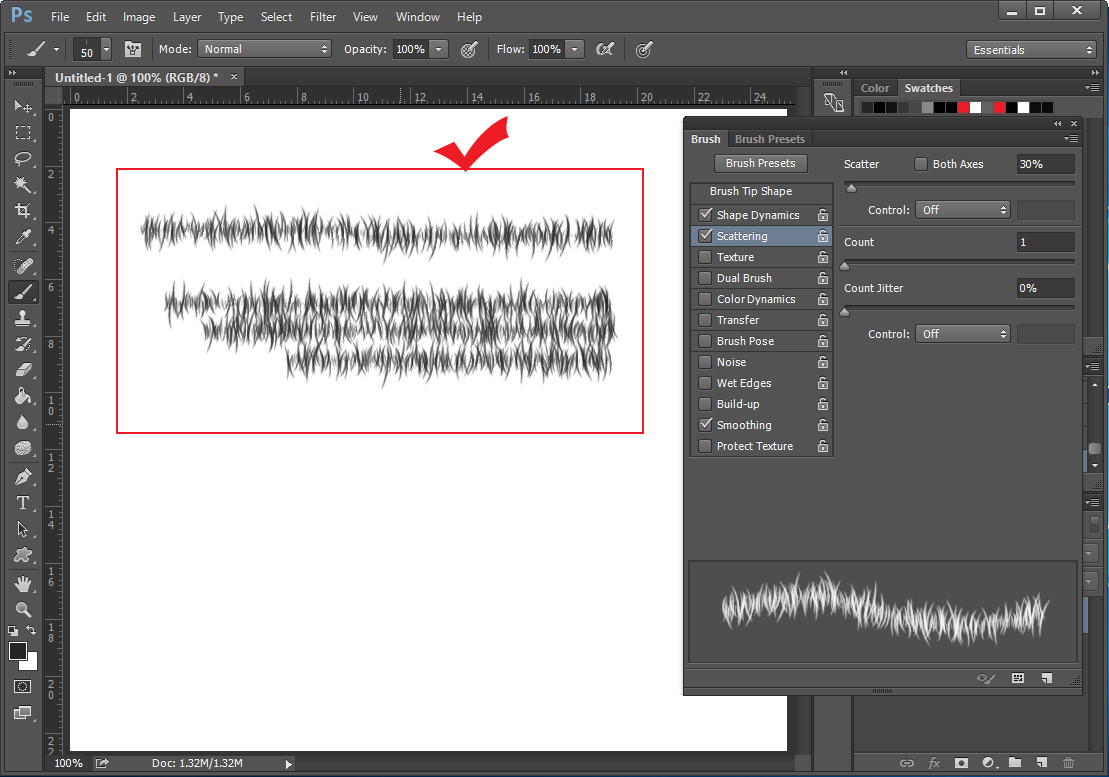
Task: Toggle pressure for size icon
Action: point(644,49)
